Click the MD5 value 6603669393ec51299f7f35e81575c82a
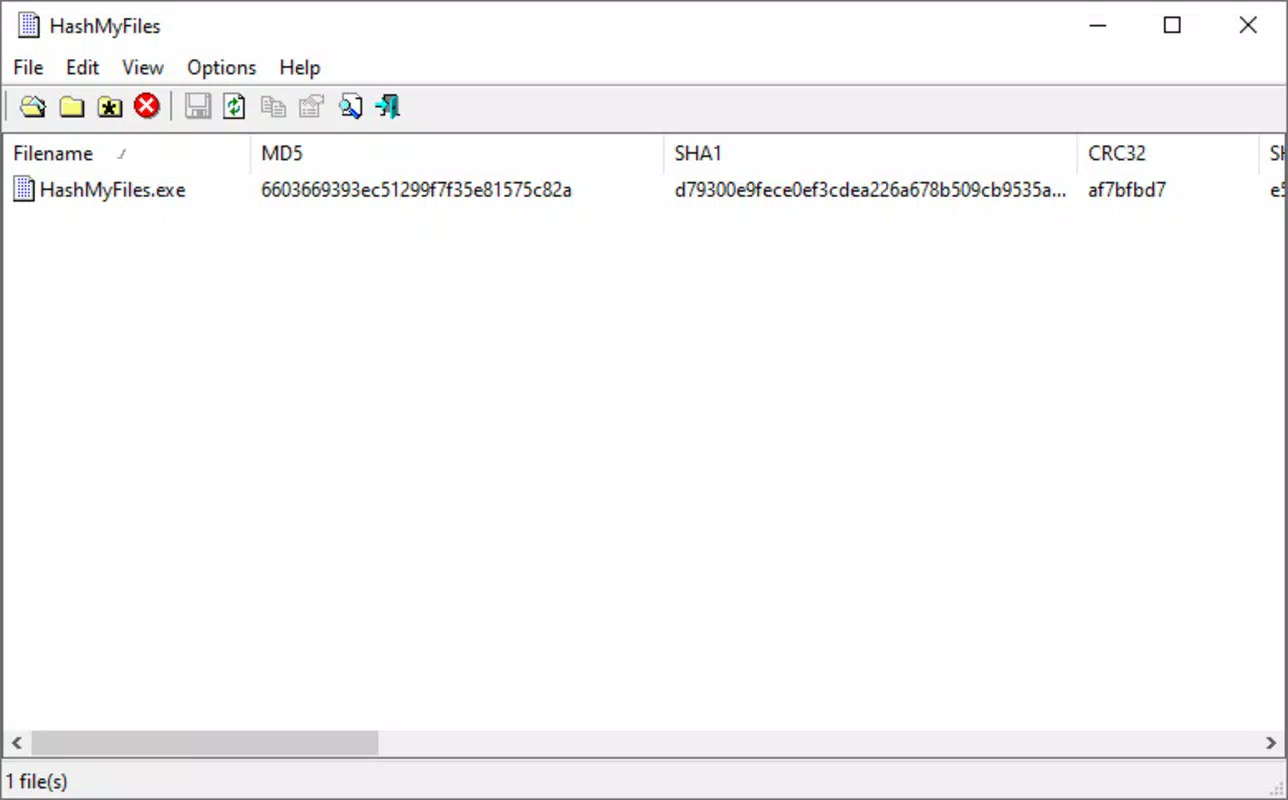The height and width of the screenshot is (800, 1288). pos(416,189)
